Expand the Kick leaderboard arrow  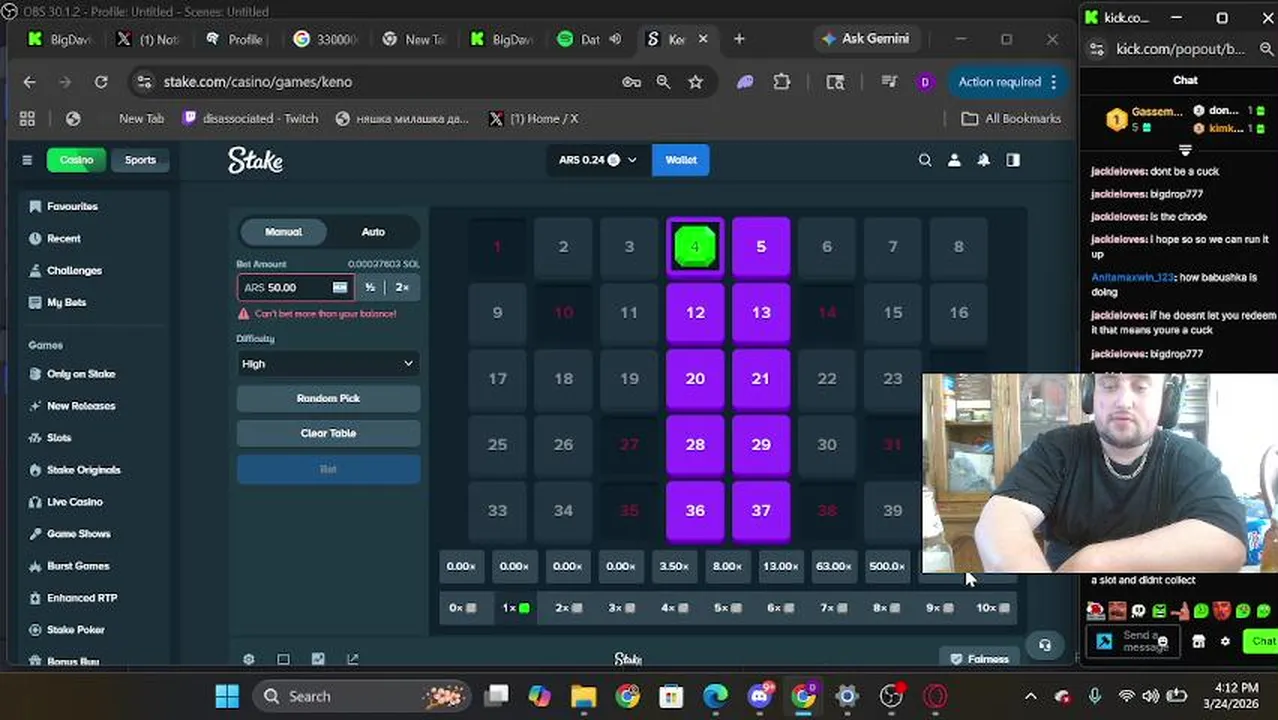pyautogui.click(x=1185, y=150)
